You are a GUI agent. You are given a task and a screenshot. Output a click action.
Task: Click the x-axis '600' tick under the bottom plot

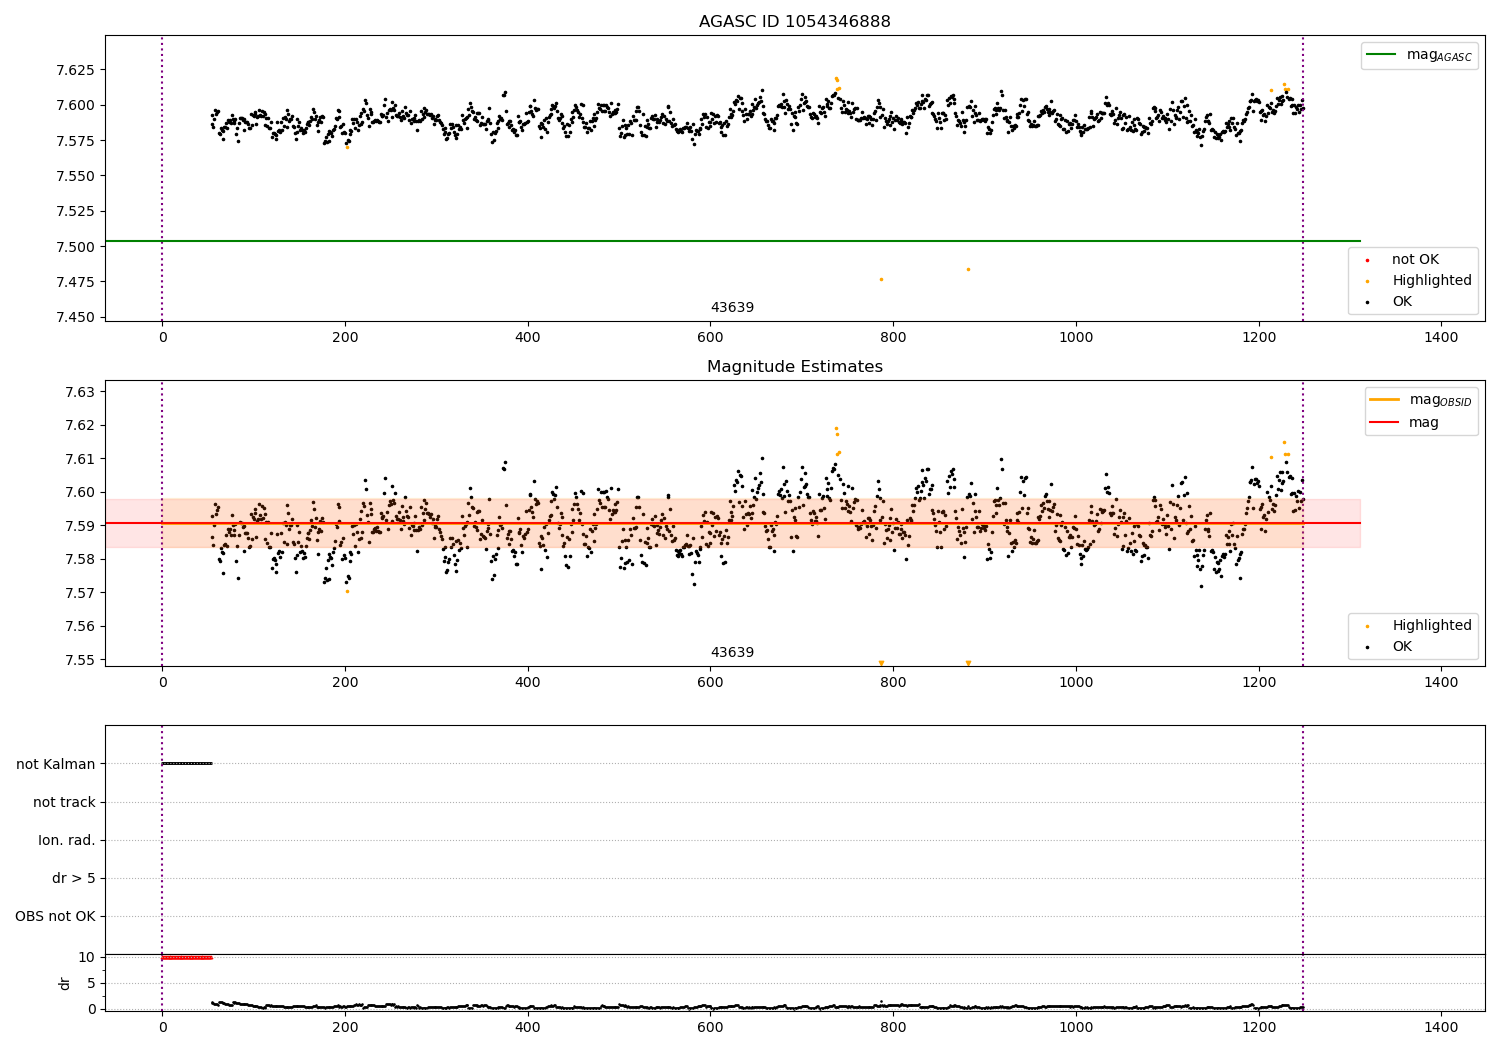tap(710, 1027)
